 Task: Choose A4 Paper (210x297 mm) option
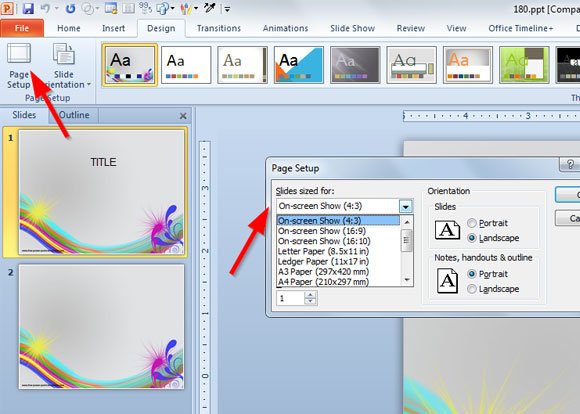click(323, 282)
